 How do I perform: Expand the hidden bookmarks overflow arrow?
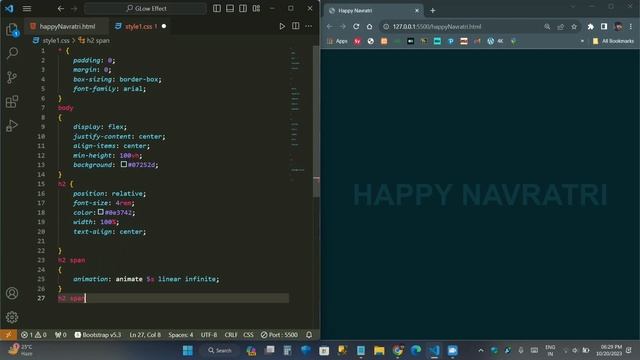(582, 41)
